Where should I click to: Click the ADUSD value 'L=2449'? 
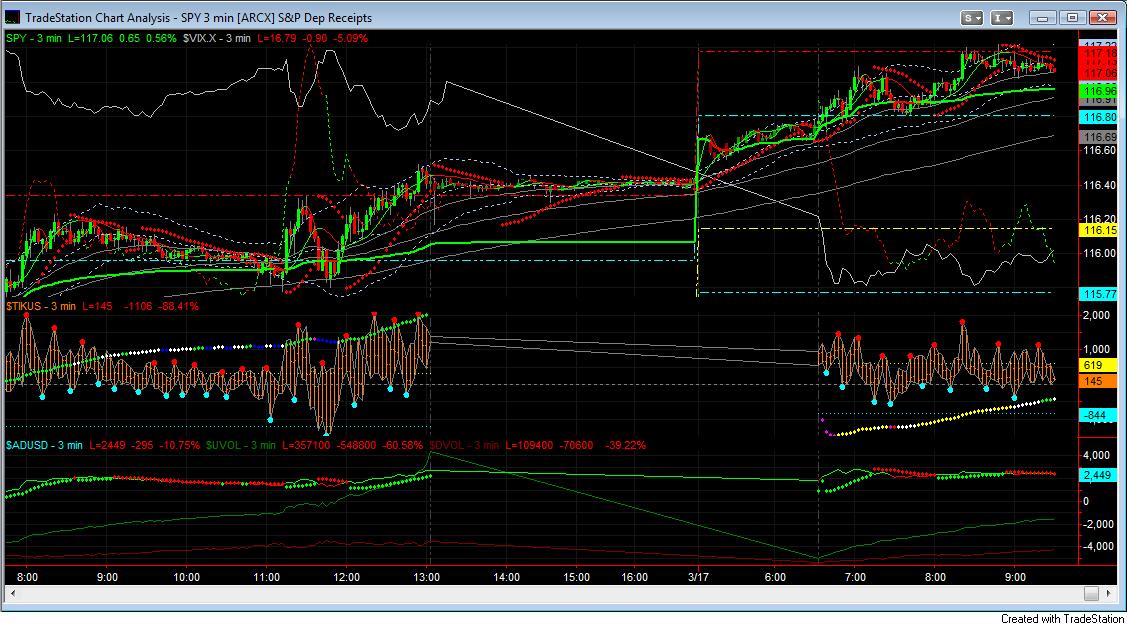point(108,445)
